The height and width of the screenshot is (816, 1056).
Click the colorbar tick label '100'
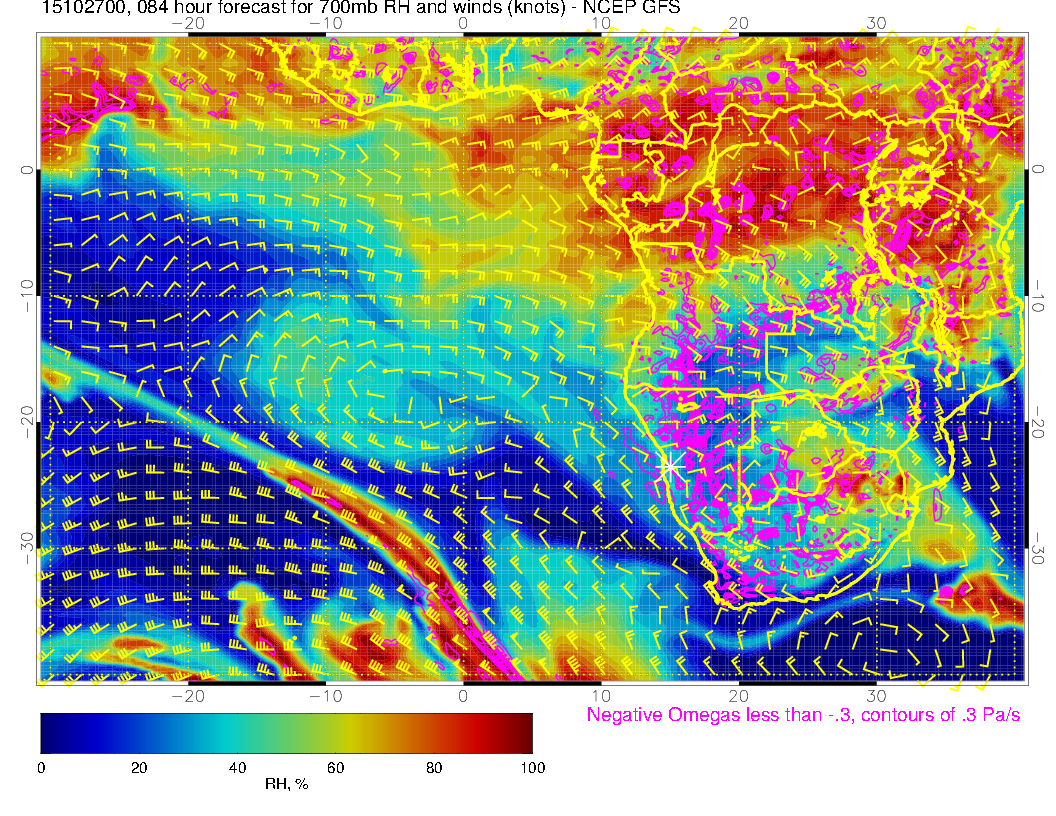533,768
